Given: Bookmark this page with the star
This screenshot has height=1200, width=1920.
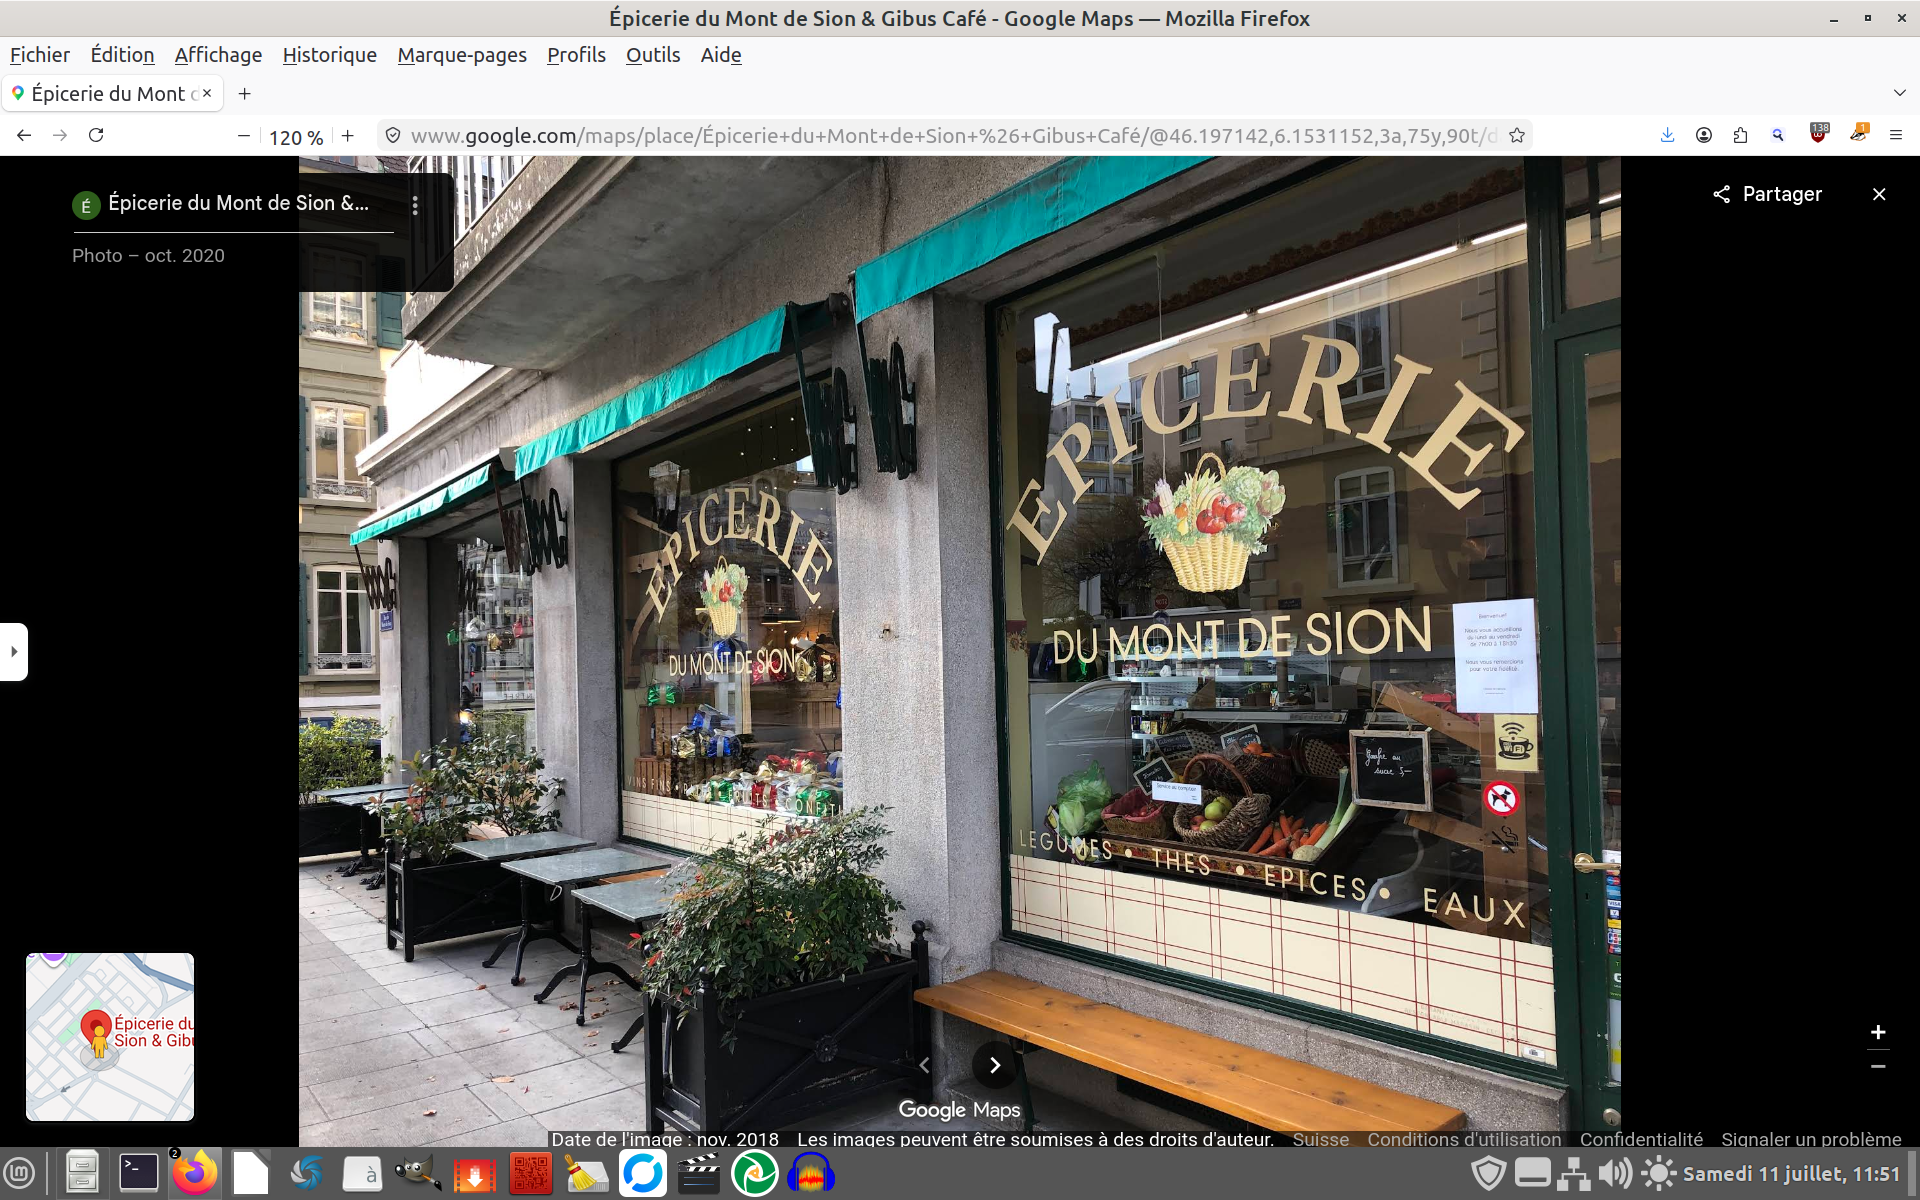Looking at the screenshot, I should [1517, 136].
